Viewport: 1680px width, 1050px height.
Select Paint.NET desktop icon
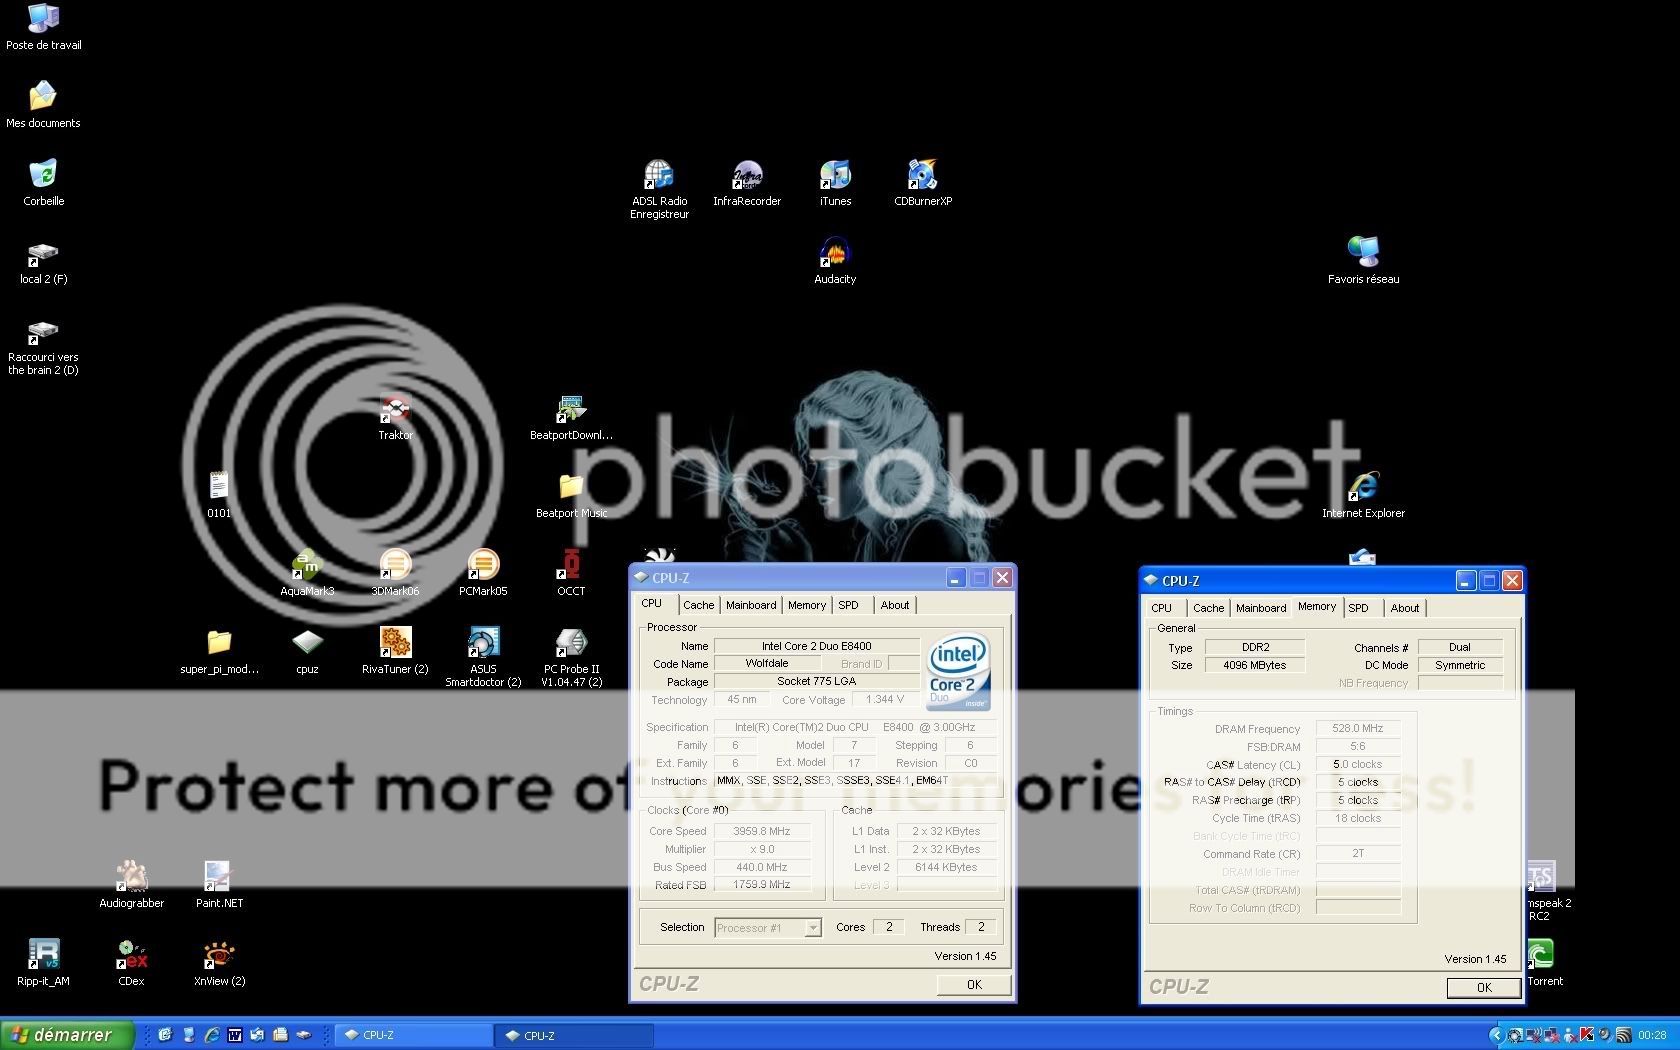click(x=219, y=884)
